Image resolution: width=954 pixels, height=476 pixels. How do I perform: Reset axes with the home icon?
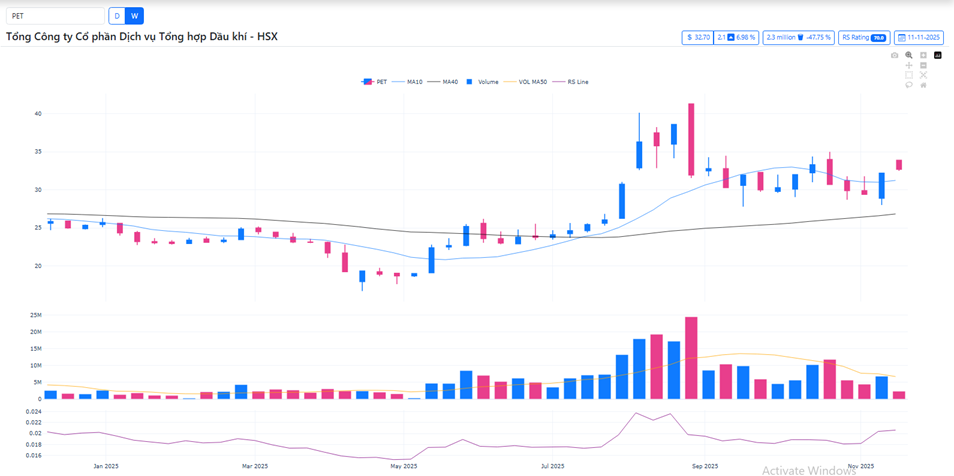tap(923, 85)
